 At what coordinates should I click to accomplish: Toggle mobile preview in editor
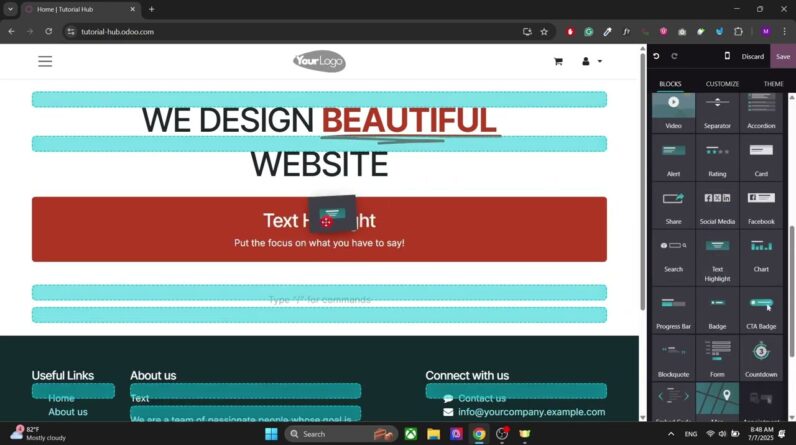[x=727, y=56]
